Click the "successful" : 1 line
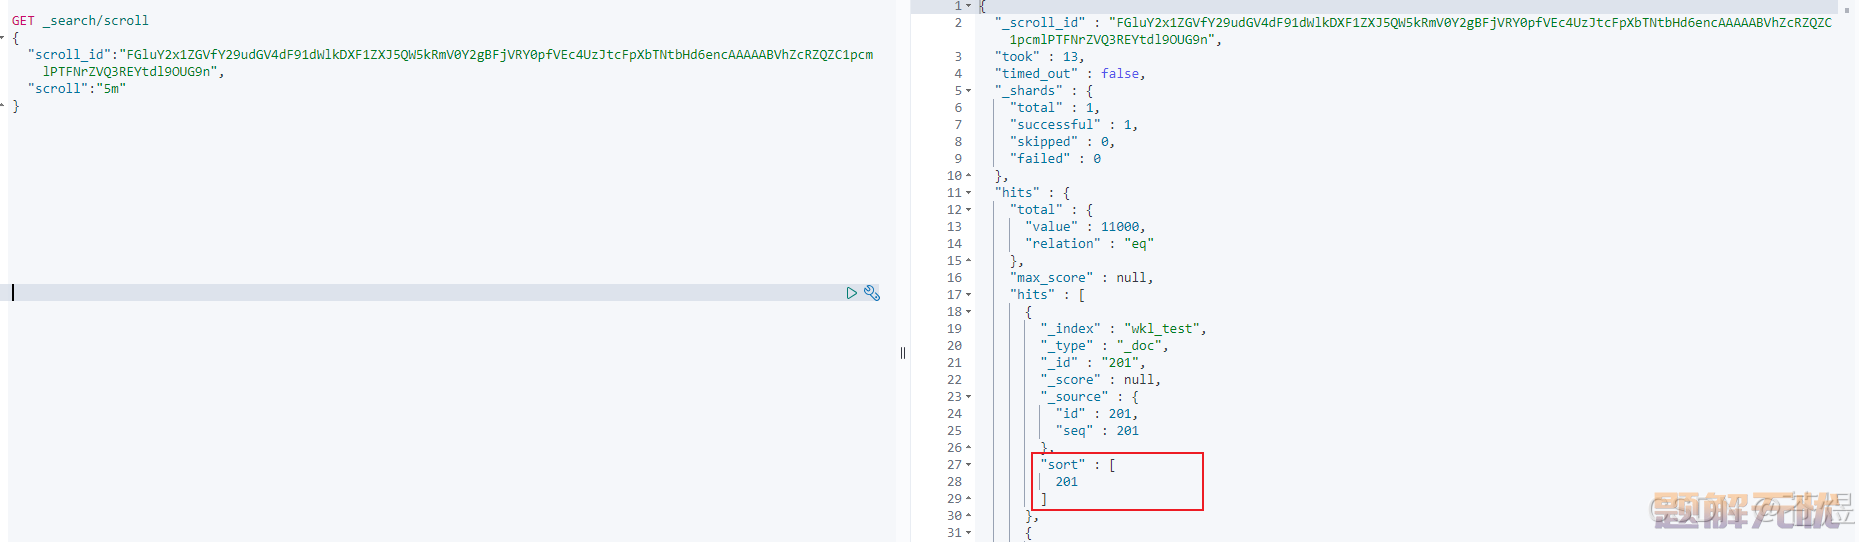Screen dimensions: 1859x542 tap(1074, 125)
